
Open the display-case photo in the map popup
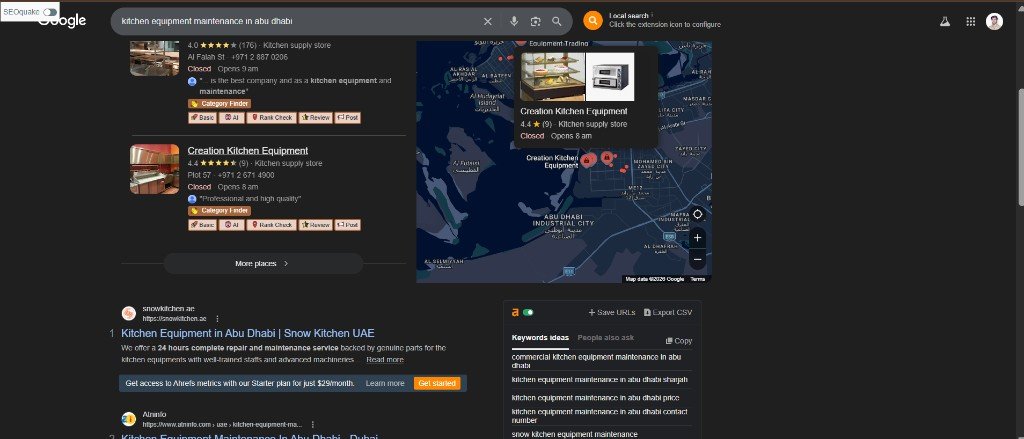pos(552,77)
